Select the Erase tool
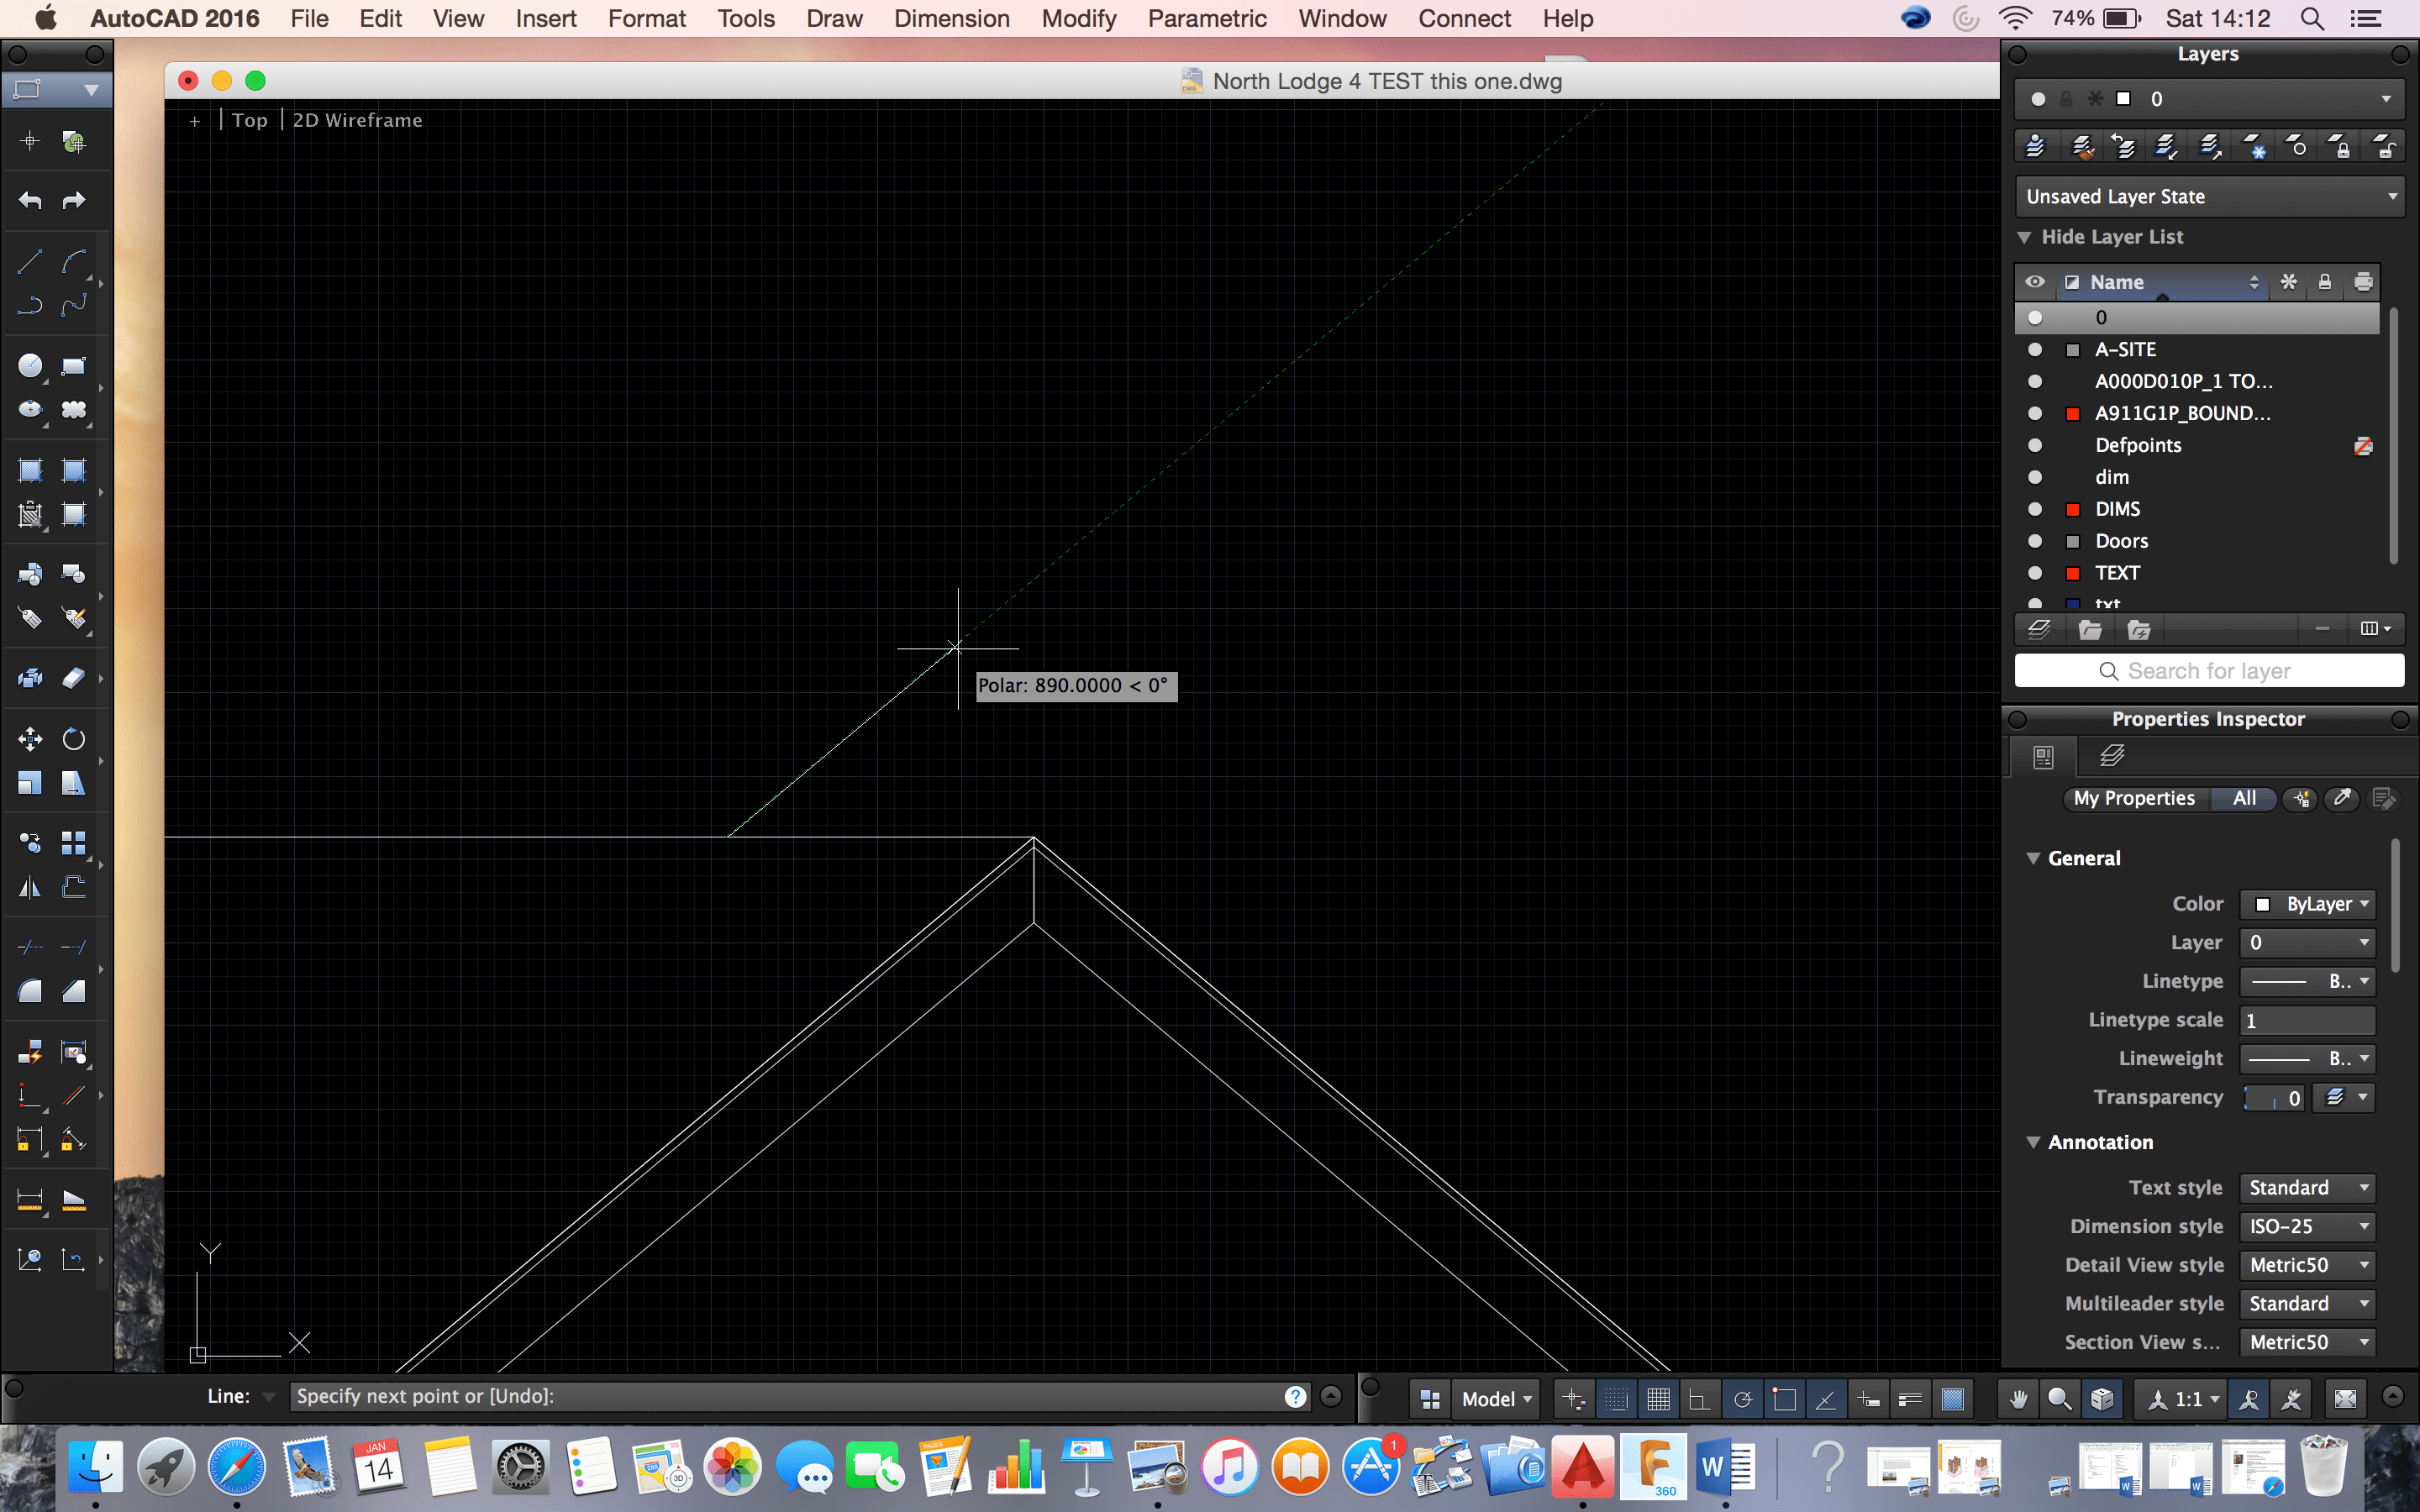The height and width of the screenshot is (1512, 2420). pyautogui.click(x=73, y=677)
